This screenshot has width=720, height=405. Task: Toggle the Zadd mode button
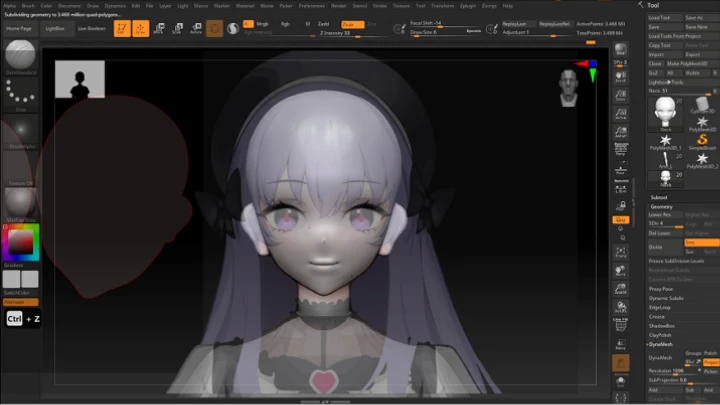click(x=323, y=24)
